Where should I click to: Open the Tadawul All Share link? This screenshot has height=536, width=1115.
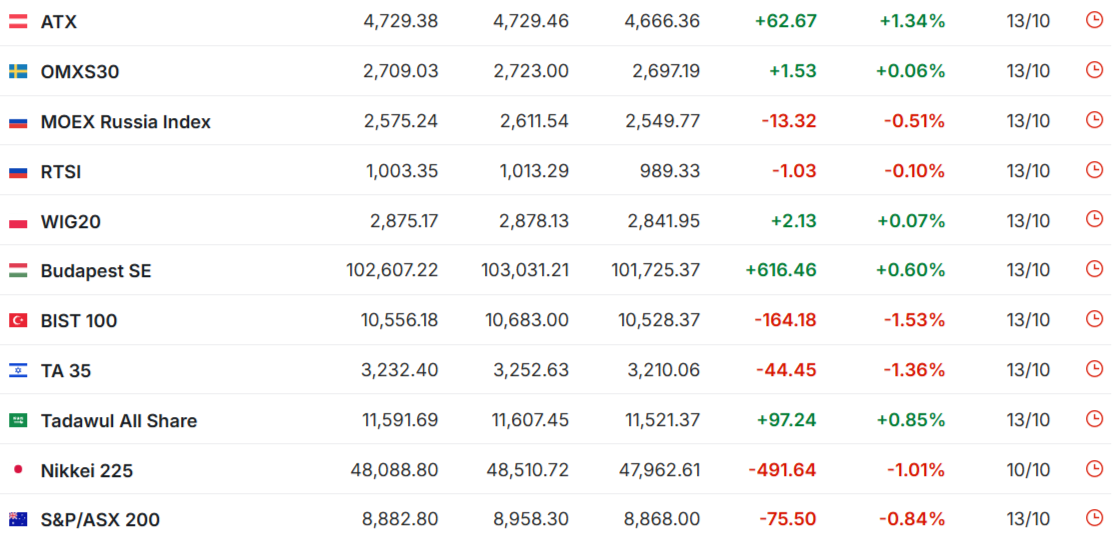coord(119,421)
